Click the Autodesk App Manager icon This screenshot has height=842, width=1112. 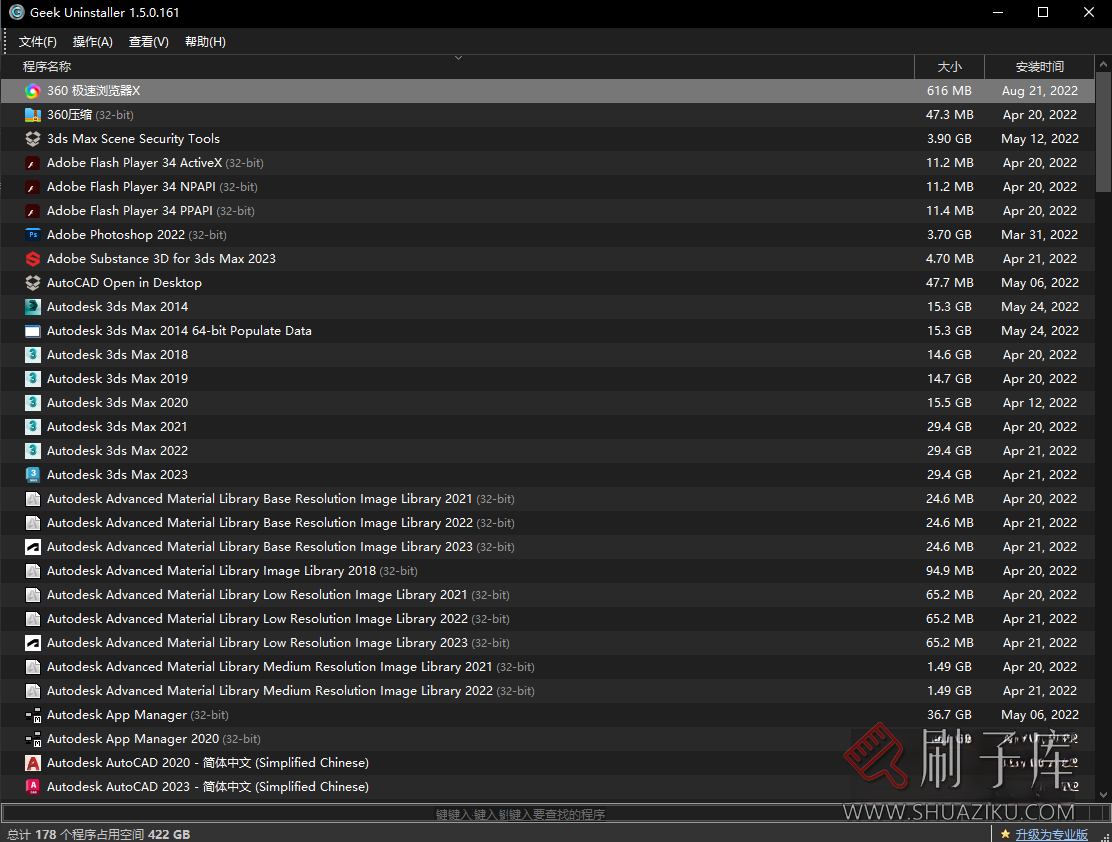(x=33, y=715)
